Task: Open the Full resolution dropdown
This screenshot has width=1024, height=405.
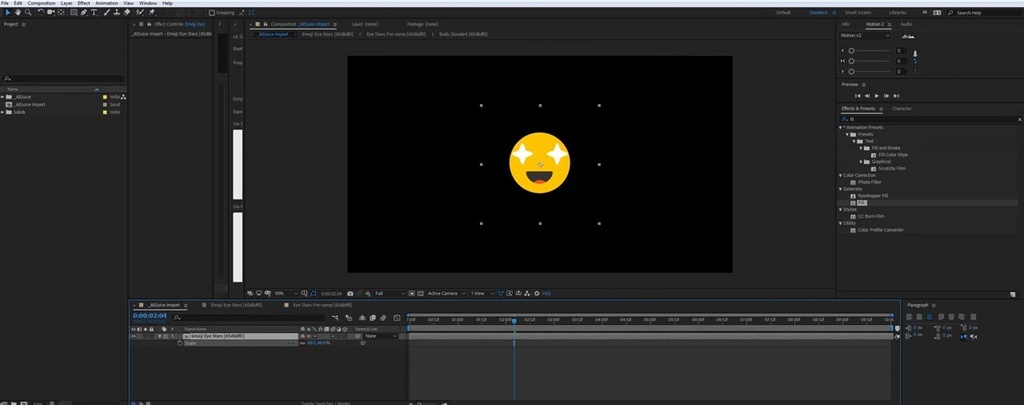Action: pyautogui.click(x=390, y=293)
